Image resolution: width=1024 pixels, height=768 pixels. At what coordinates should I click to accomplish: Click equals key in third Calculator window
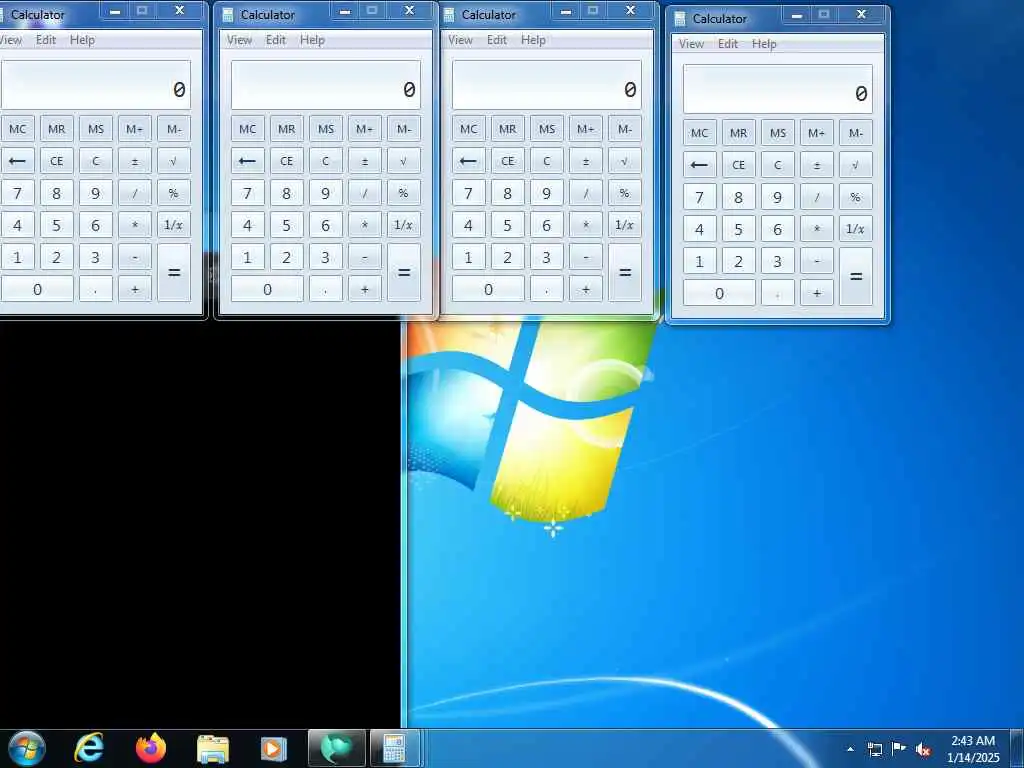tap(625, 273)
